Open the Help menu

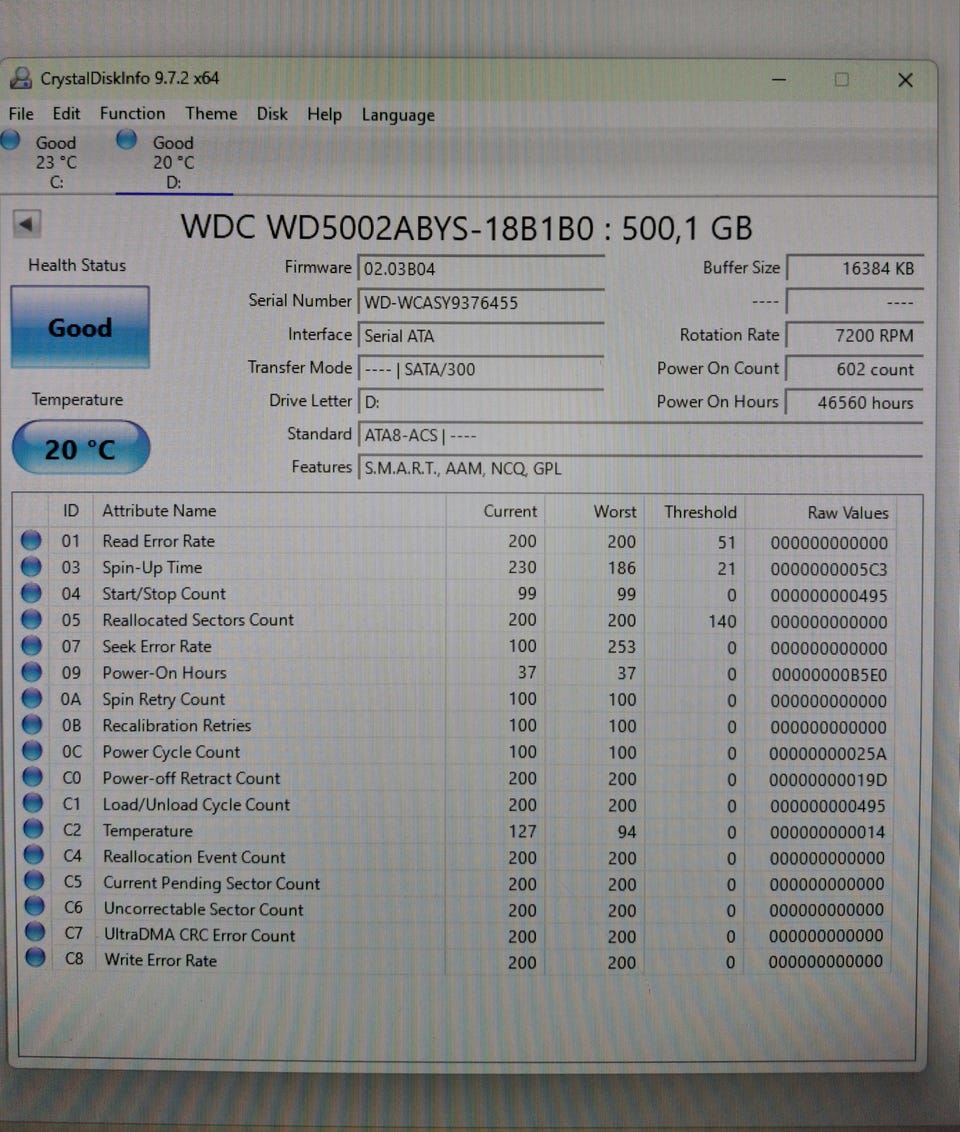pos(324,115)
